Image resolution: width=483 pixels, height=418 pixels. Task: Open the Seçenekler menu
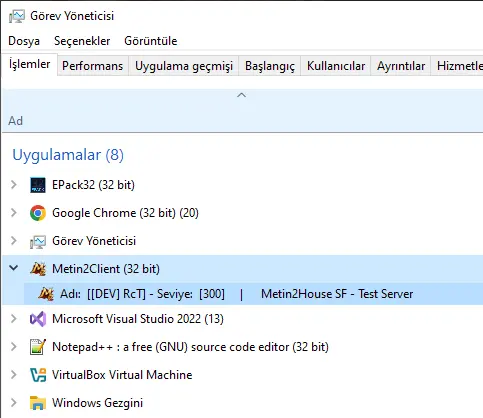click(x=82, y=41)
